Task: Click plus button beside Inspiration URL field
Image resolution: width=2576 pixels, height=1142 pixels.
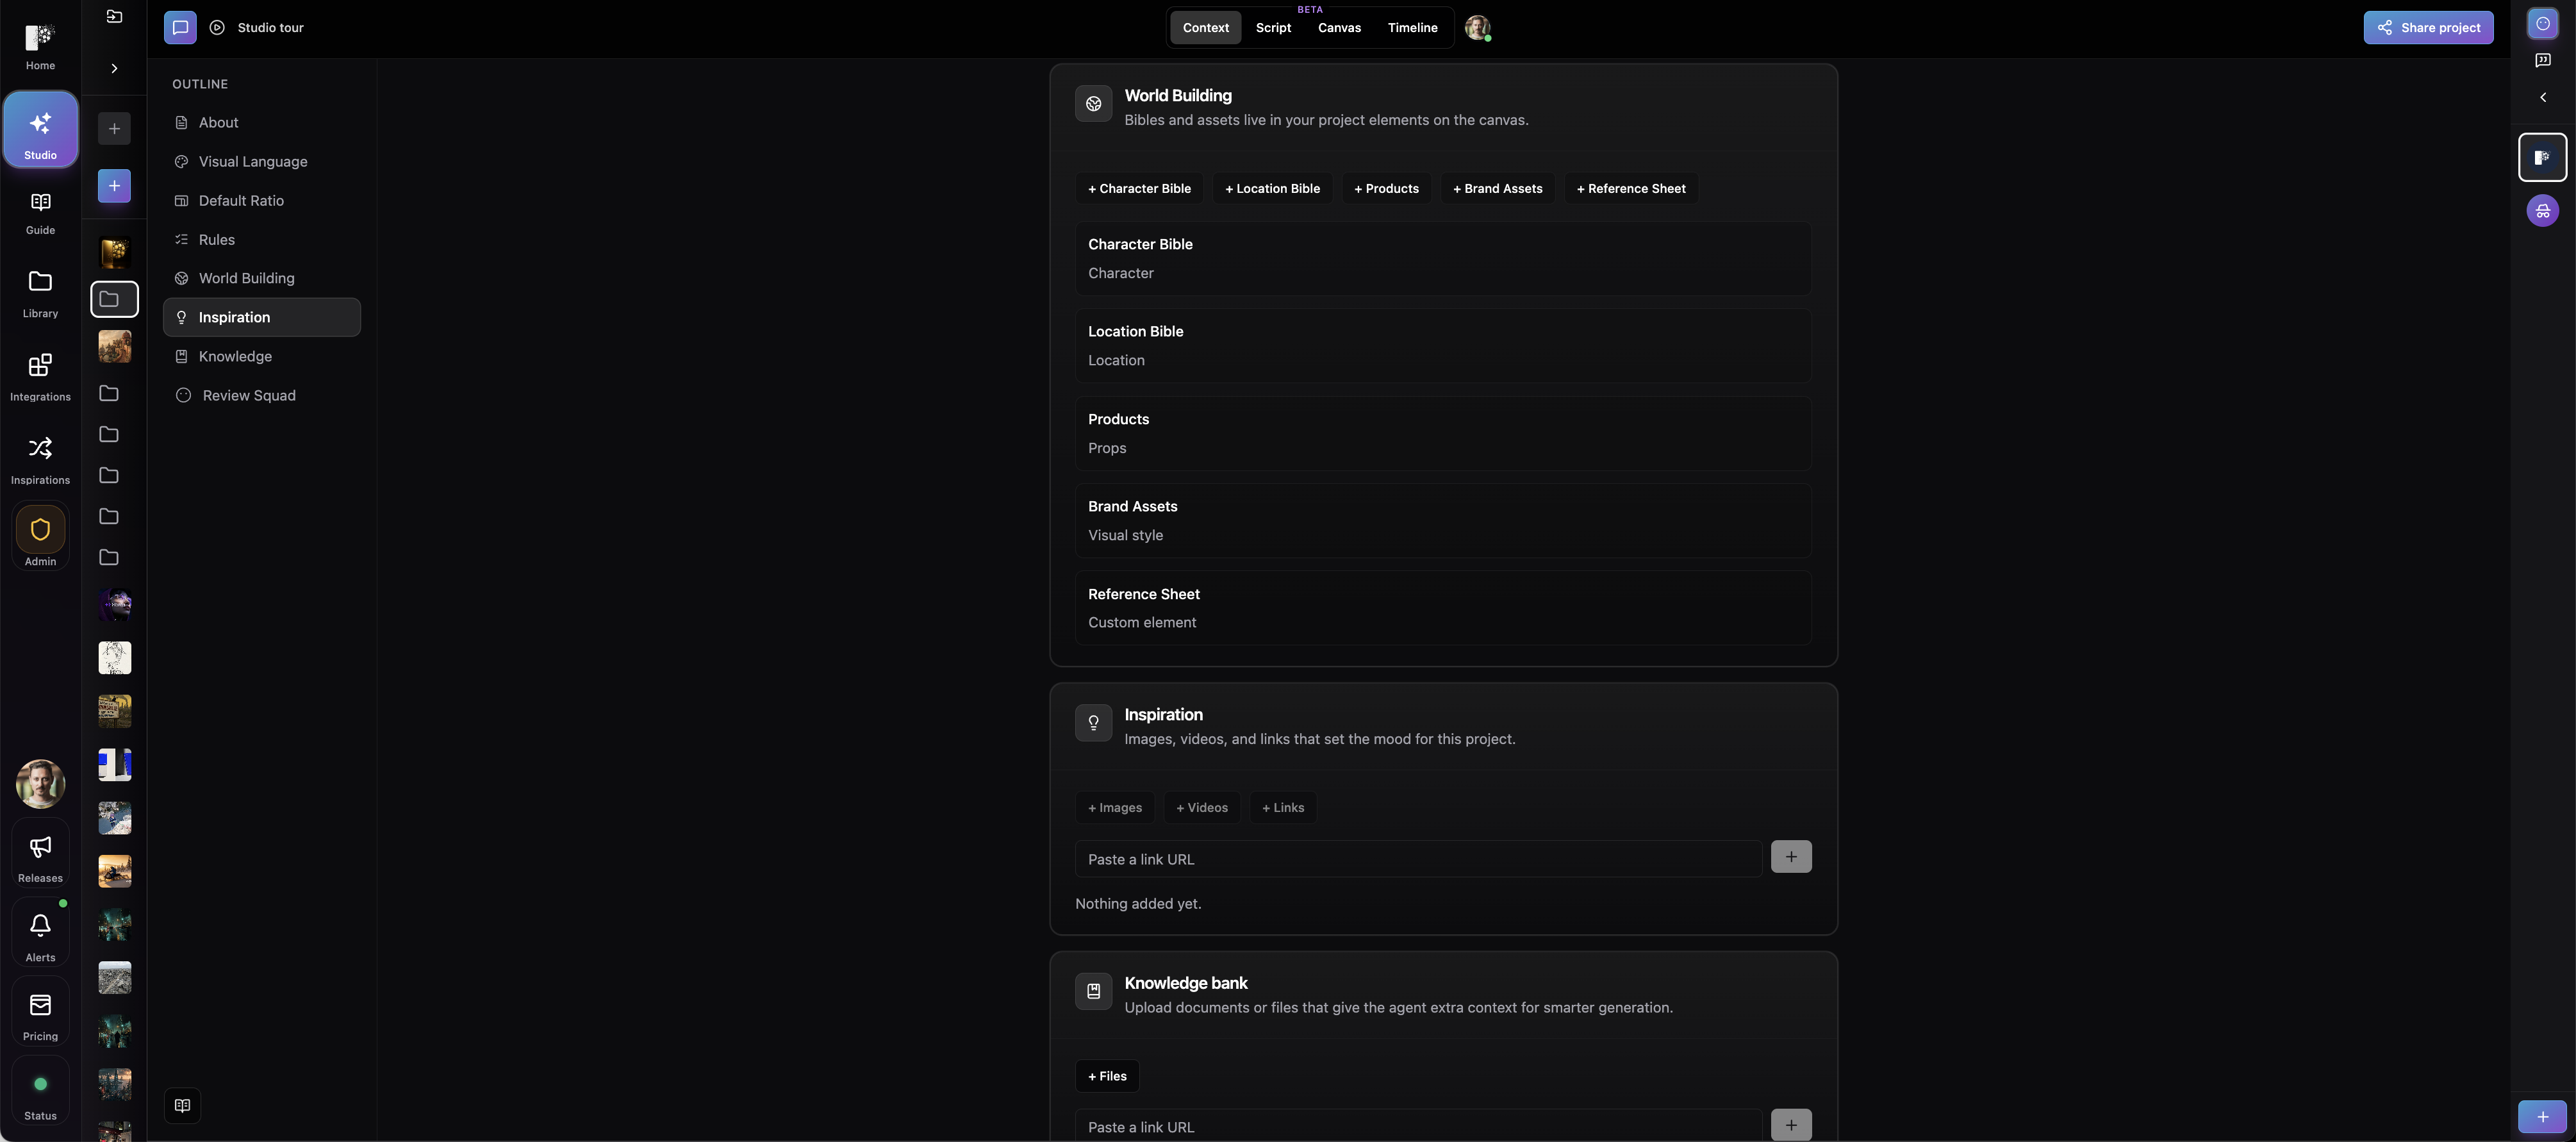Action: click(1791, 857)
